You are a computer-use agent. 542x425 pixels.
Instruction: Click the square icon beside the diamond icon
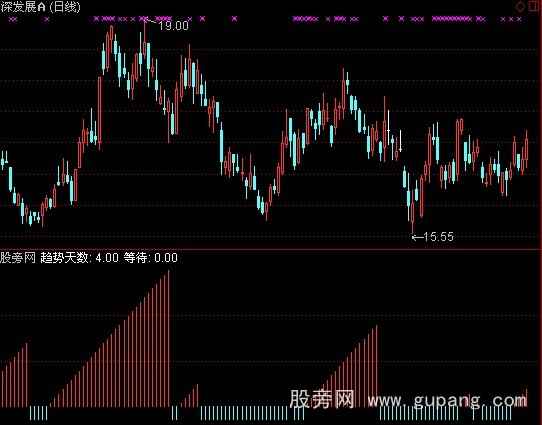coord(534,7)
